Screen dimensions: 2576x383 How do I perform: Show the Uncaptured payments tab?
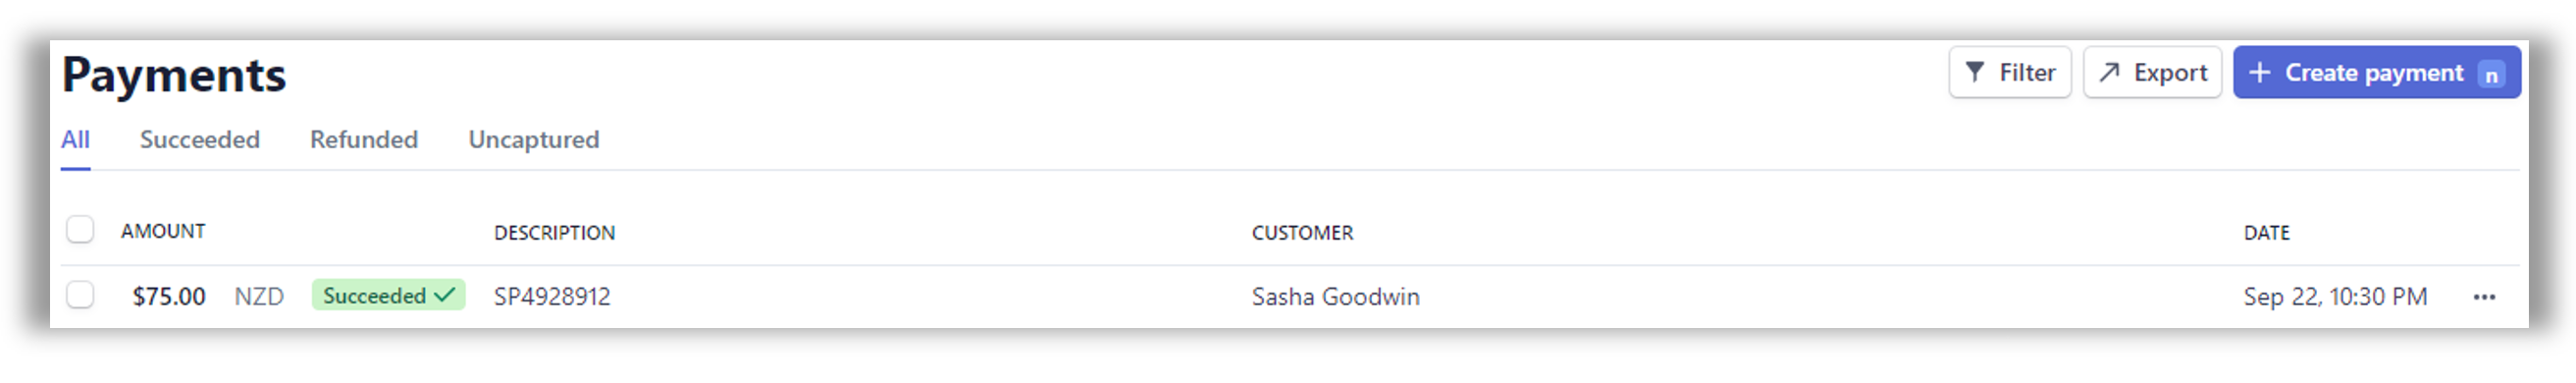click(534, 140)
